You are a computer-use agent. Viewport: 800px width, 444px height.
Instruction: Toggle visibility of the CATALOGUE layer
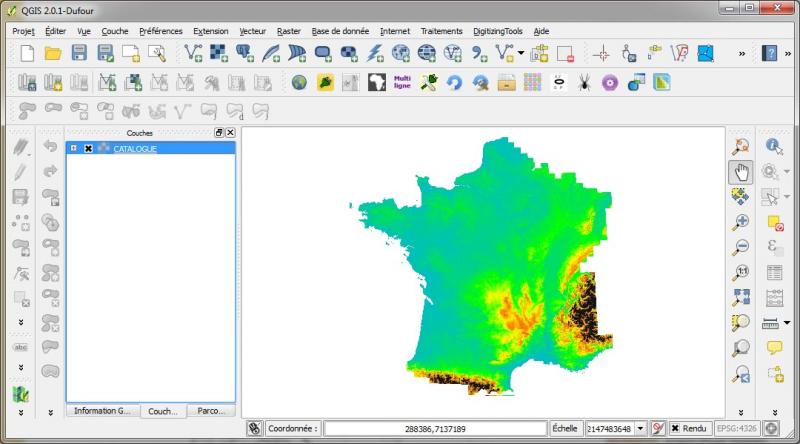88,149
